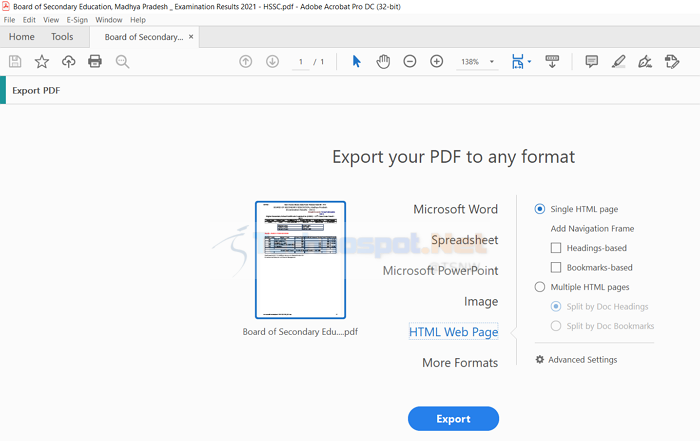Click the 138% zoom value field
The width and height of the screenshot is (700, 441).
(470, 62)
